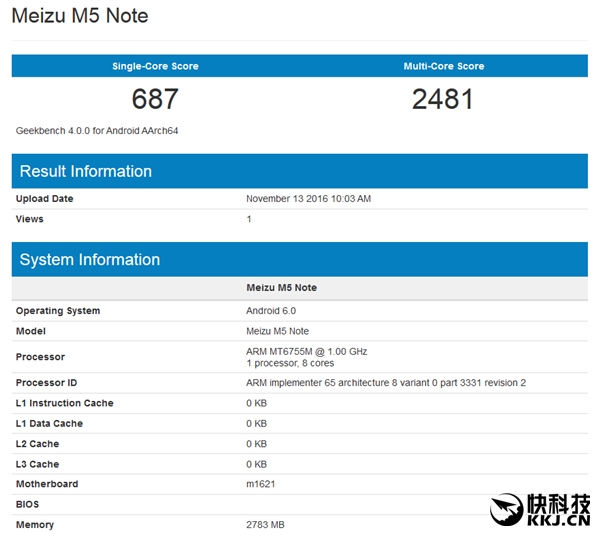Click the multi-core score 2481

point(443,99)
